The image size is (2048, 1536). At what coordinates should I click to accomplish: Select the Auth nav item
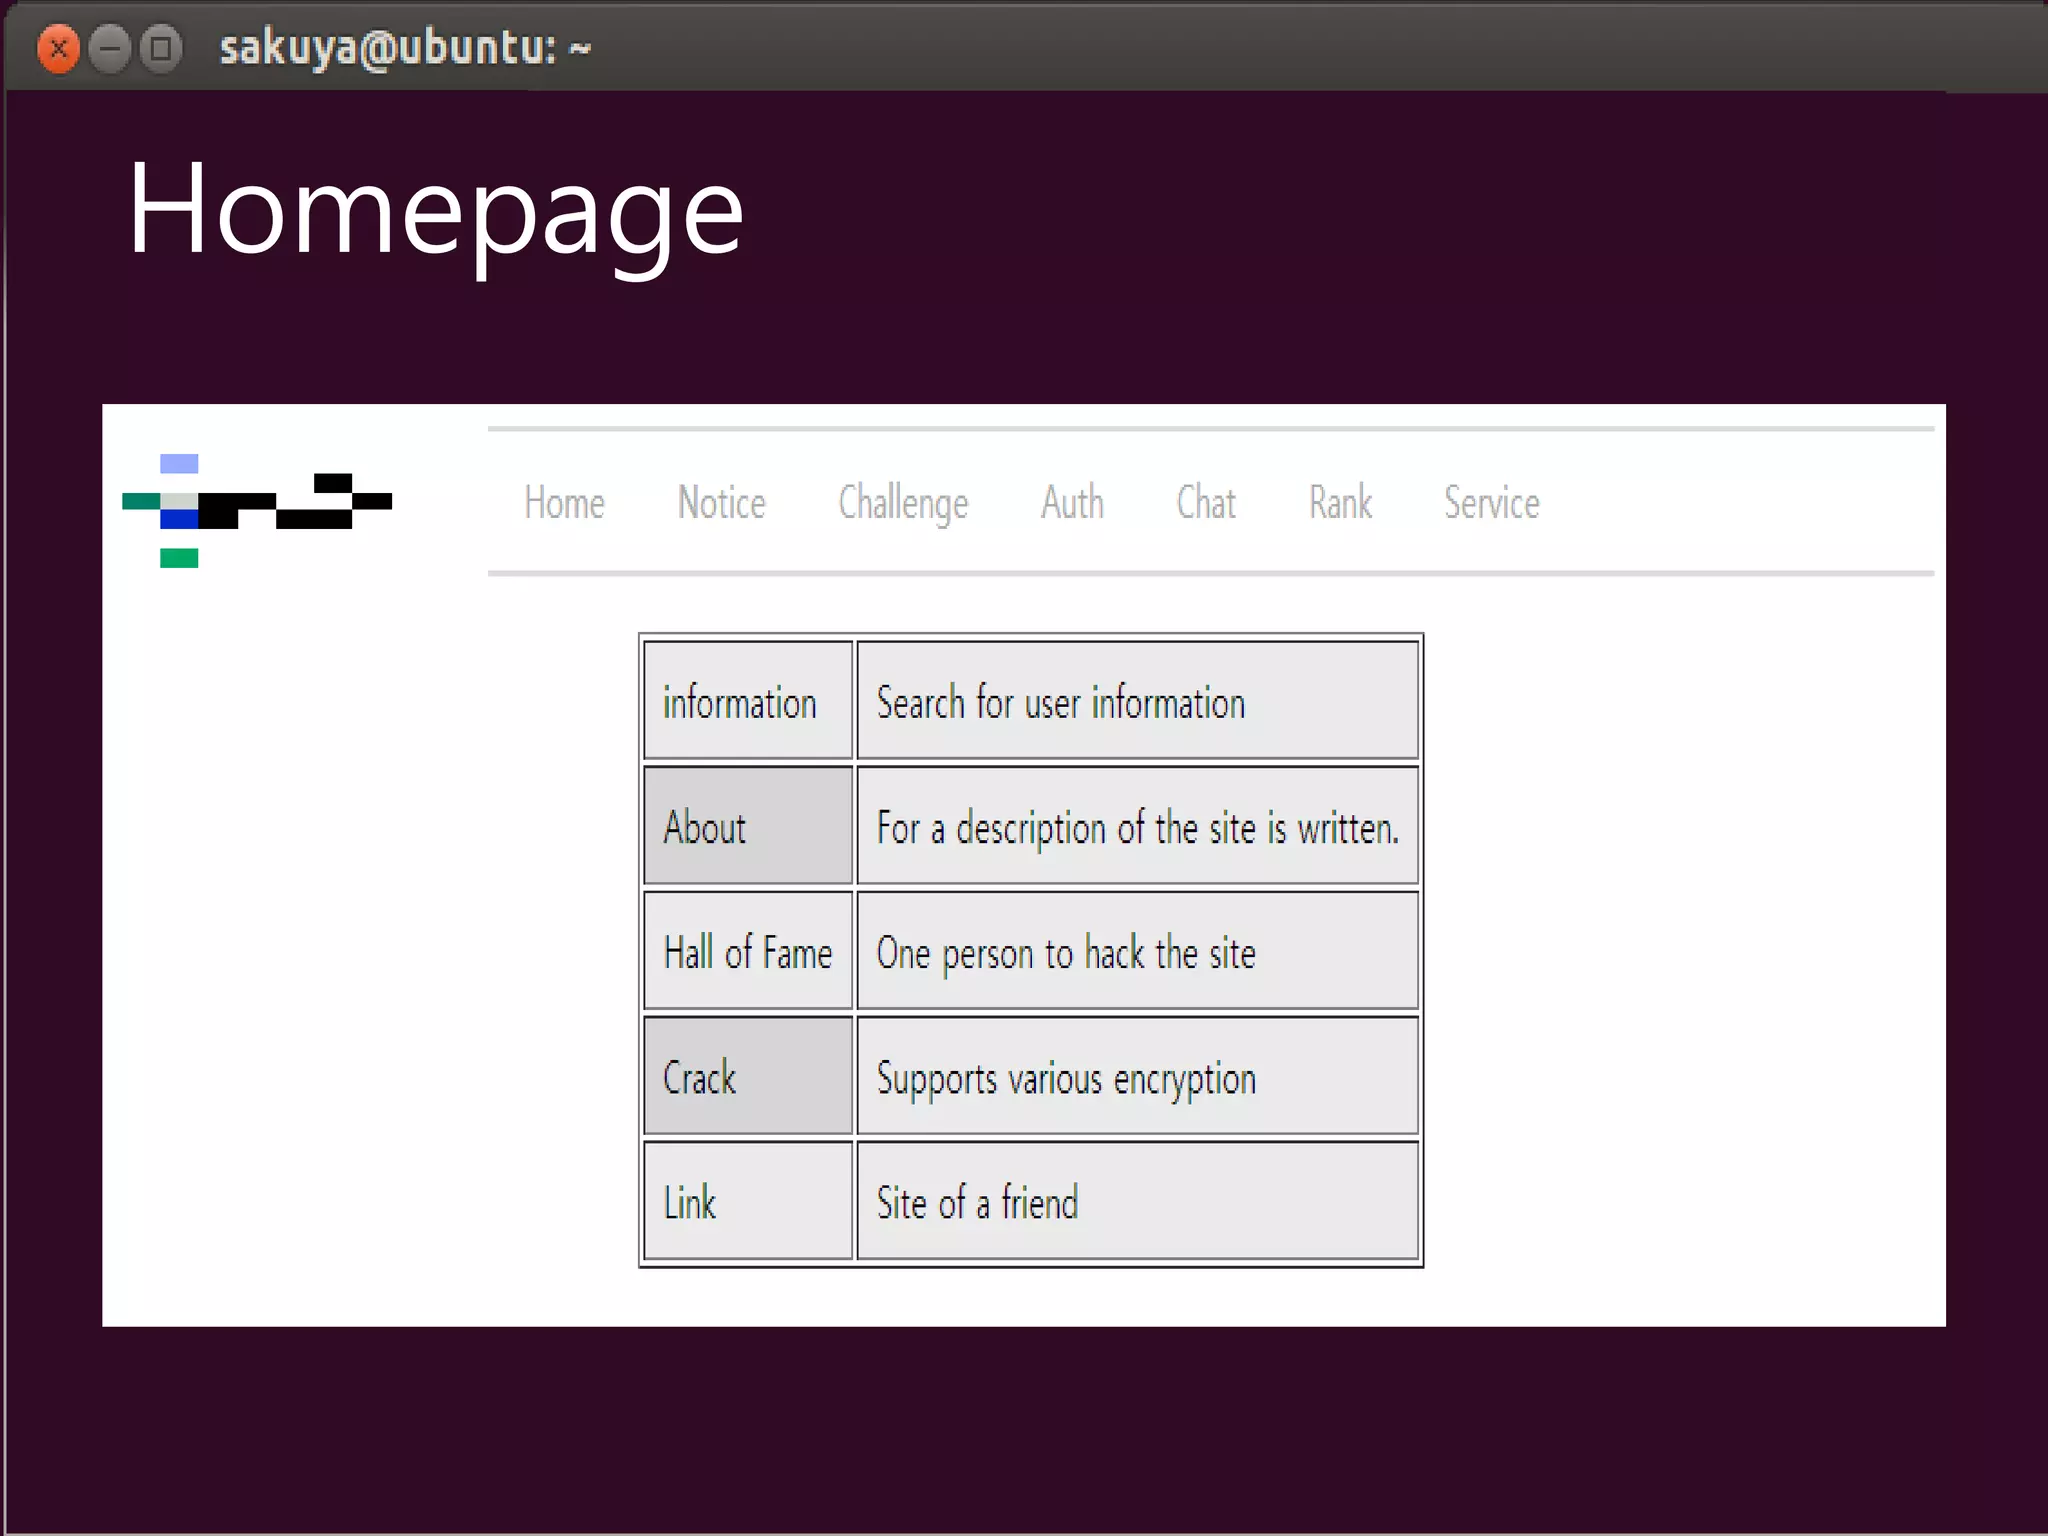1072,503
